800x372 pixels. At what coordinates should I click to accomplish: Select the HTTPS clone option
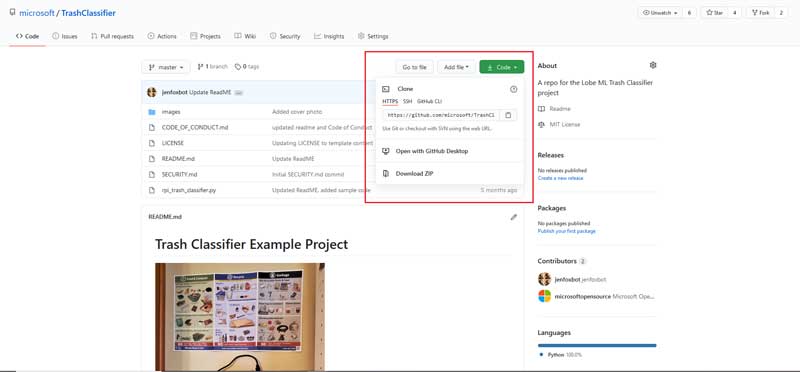click(x=390, y=102)
